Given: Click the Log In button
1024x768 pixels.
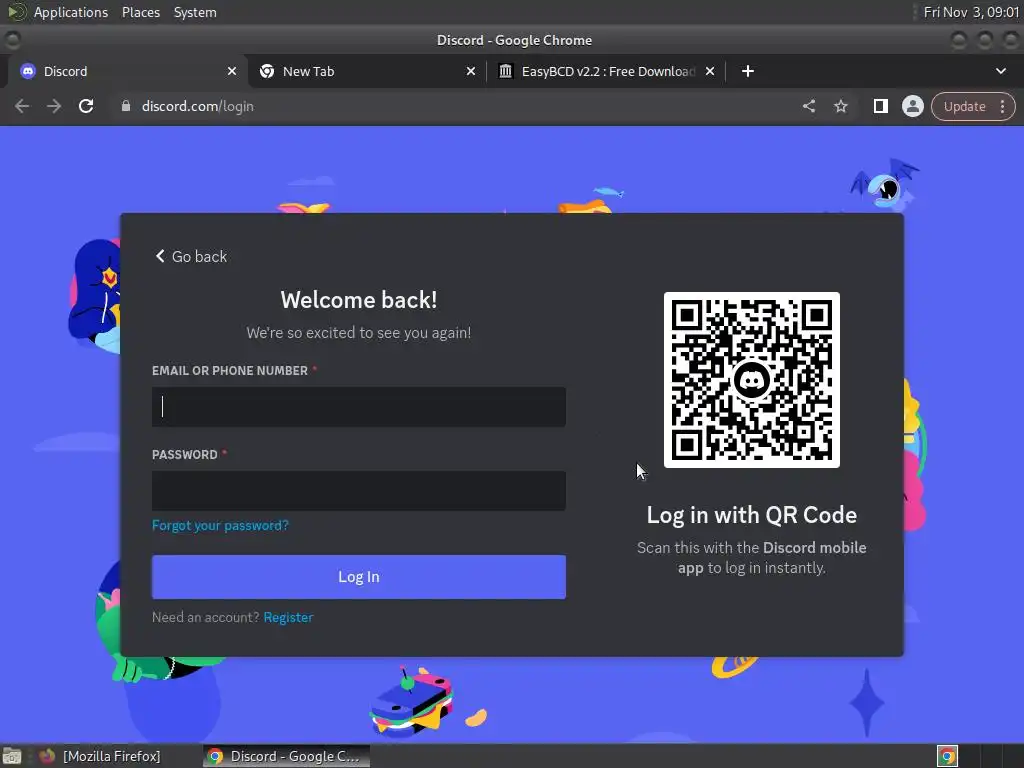Looking at the screenshot, I should point(359,577).
